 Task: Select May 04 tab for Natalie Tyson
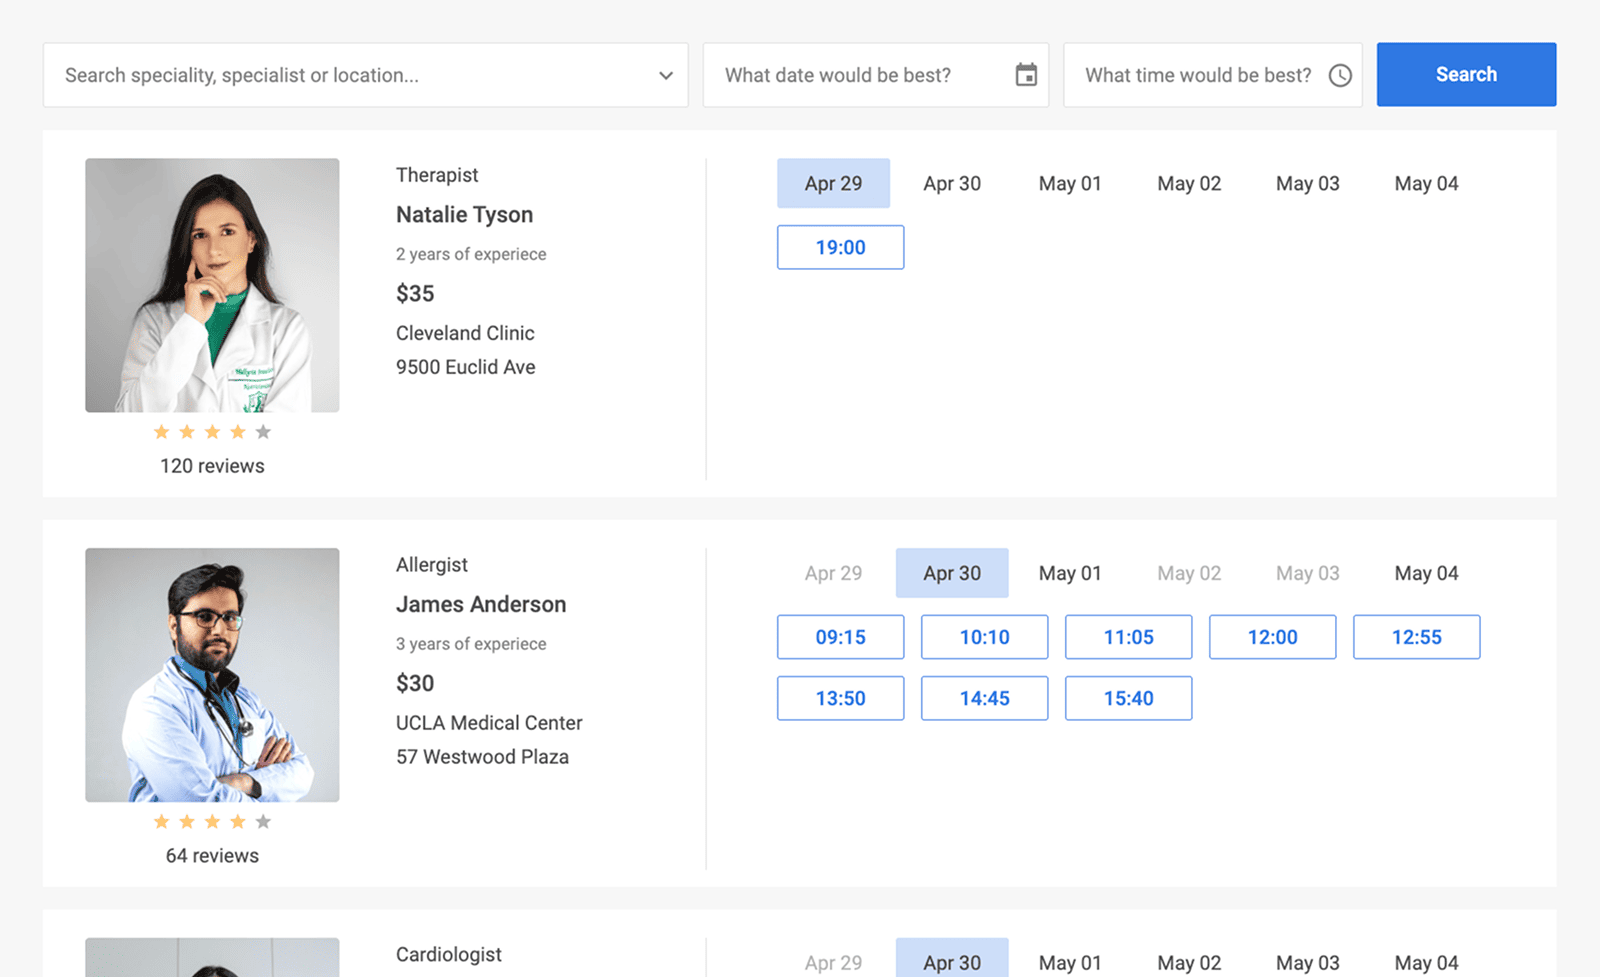[1427, 183]
